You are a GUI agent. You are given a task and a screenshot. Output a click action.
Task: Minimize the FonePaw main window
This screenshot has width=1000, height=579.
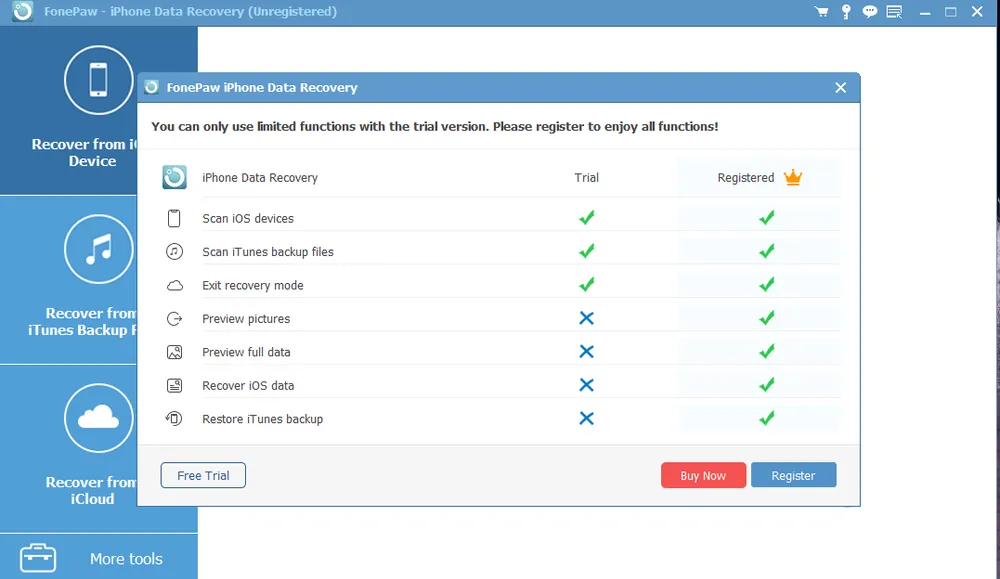click(925, 11)
